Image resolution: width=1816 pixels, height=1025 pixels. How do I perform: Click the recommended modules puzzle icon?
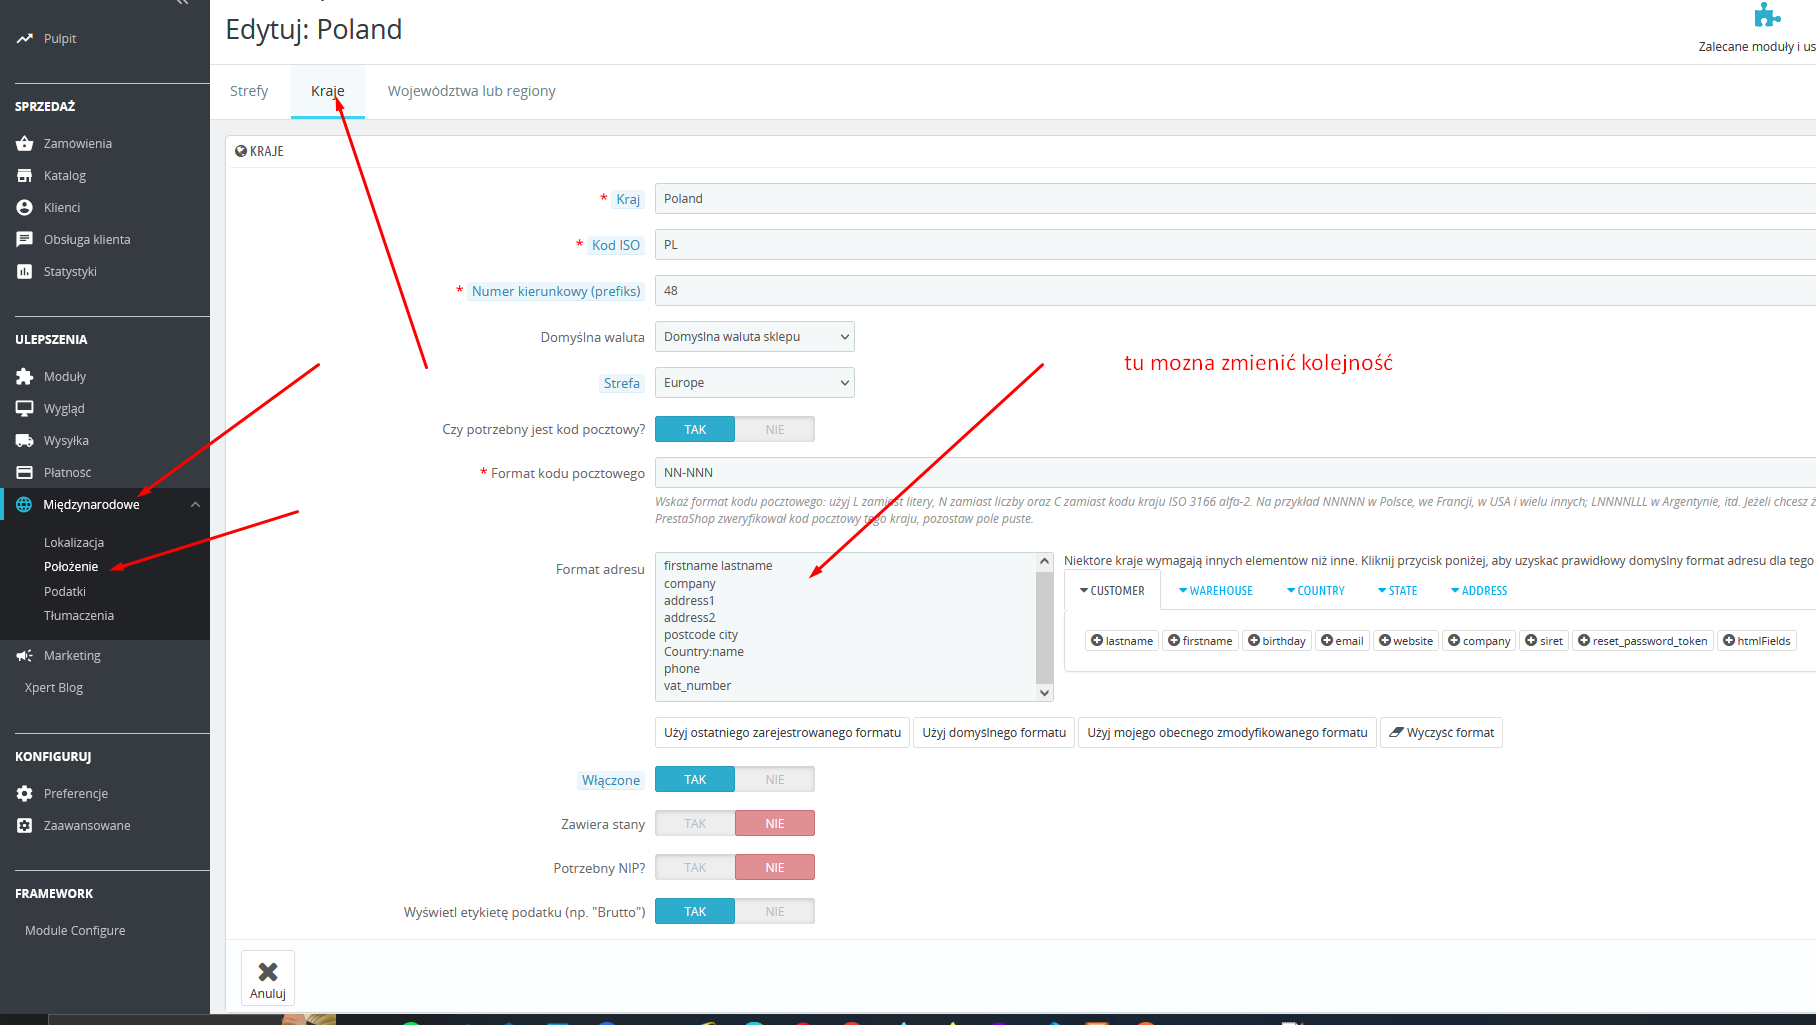tap(1767, 14)
